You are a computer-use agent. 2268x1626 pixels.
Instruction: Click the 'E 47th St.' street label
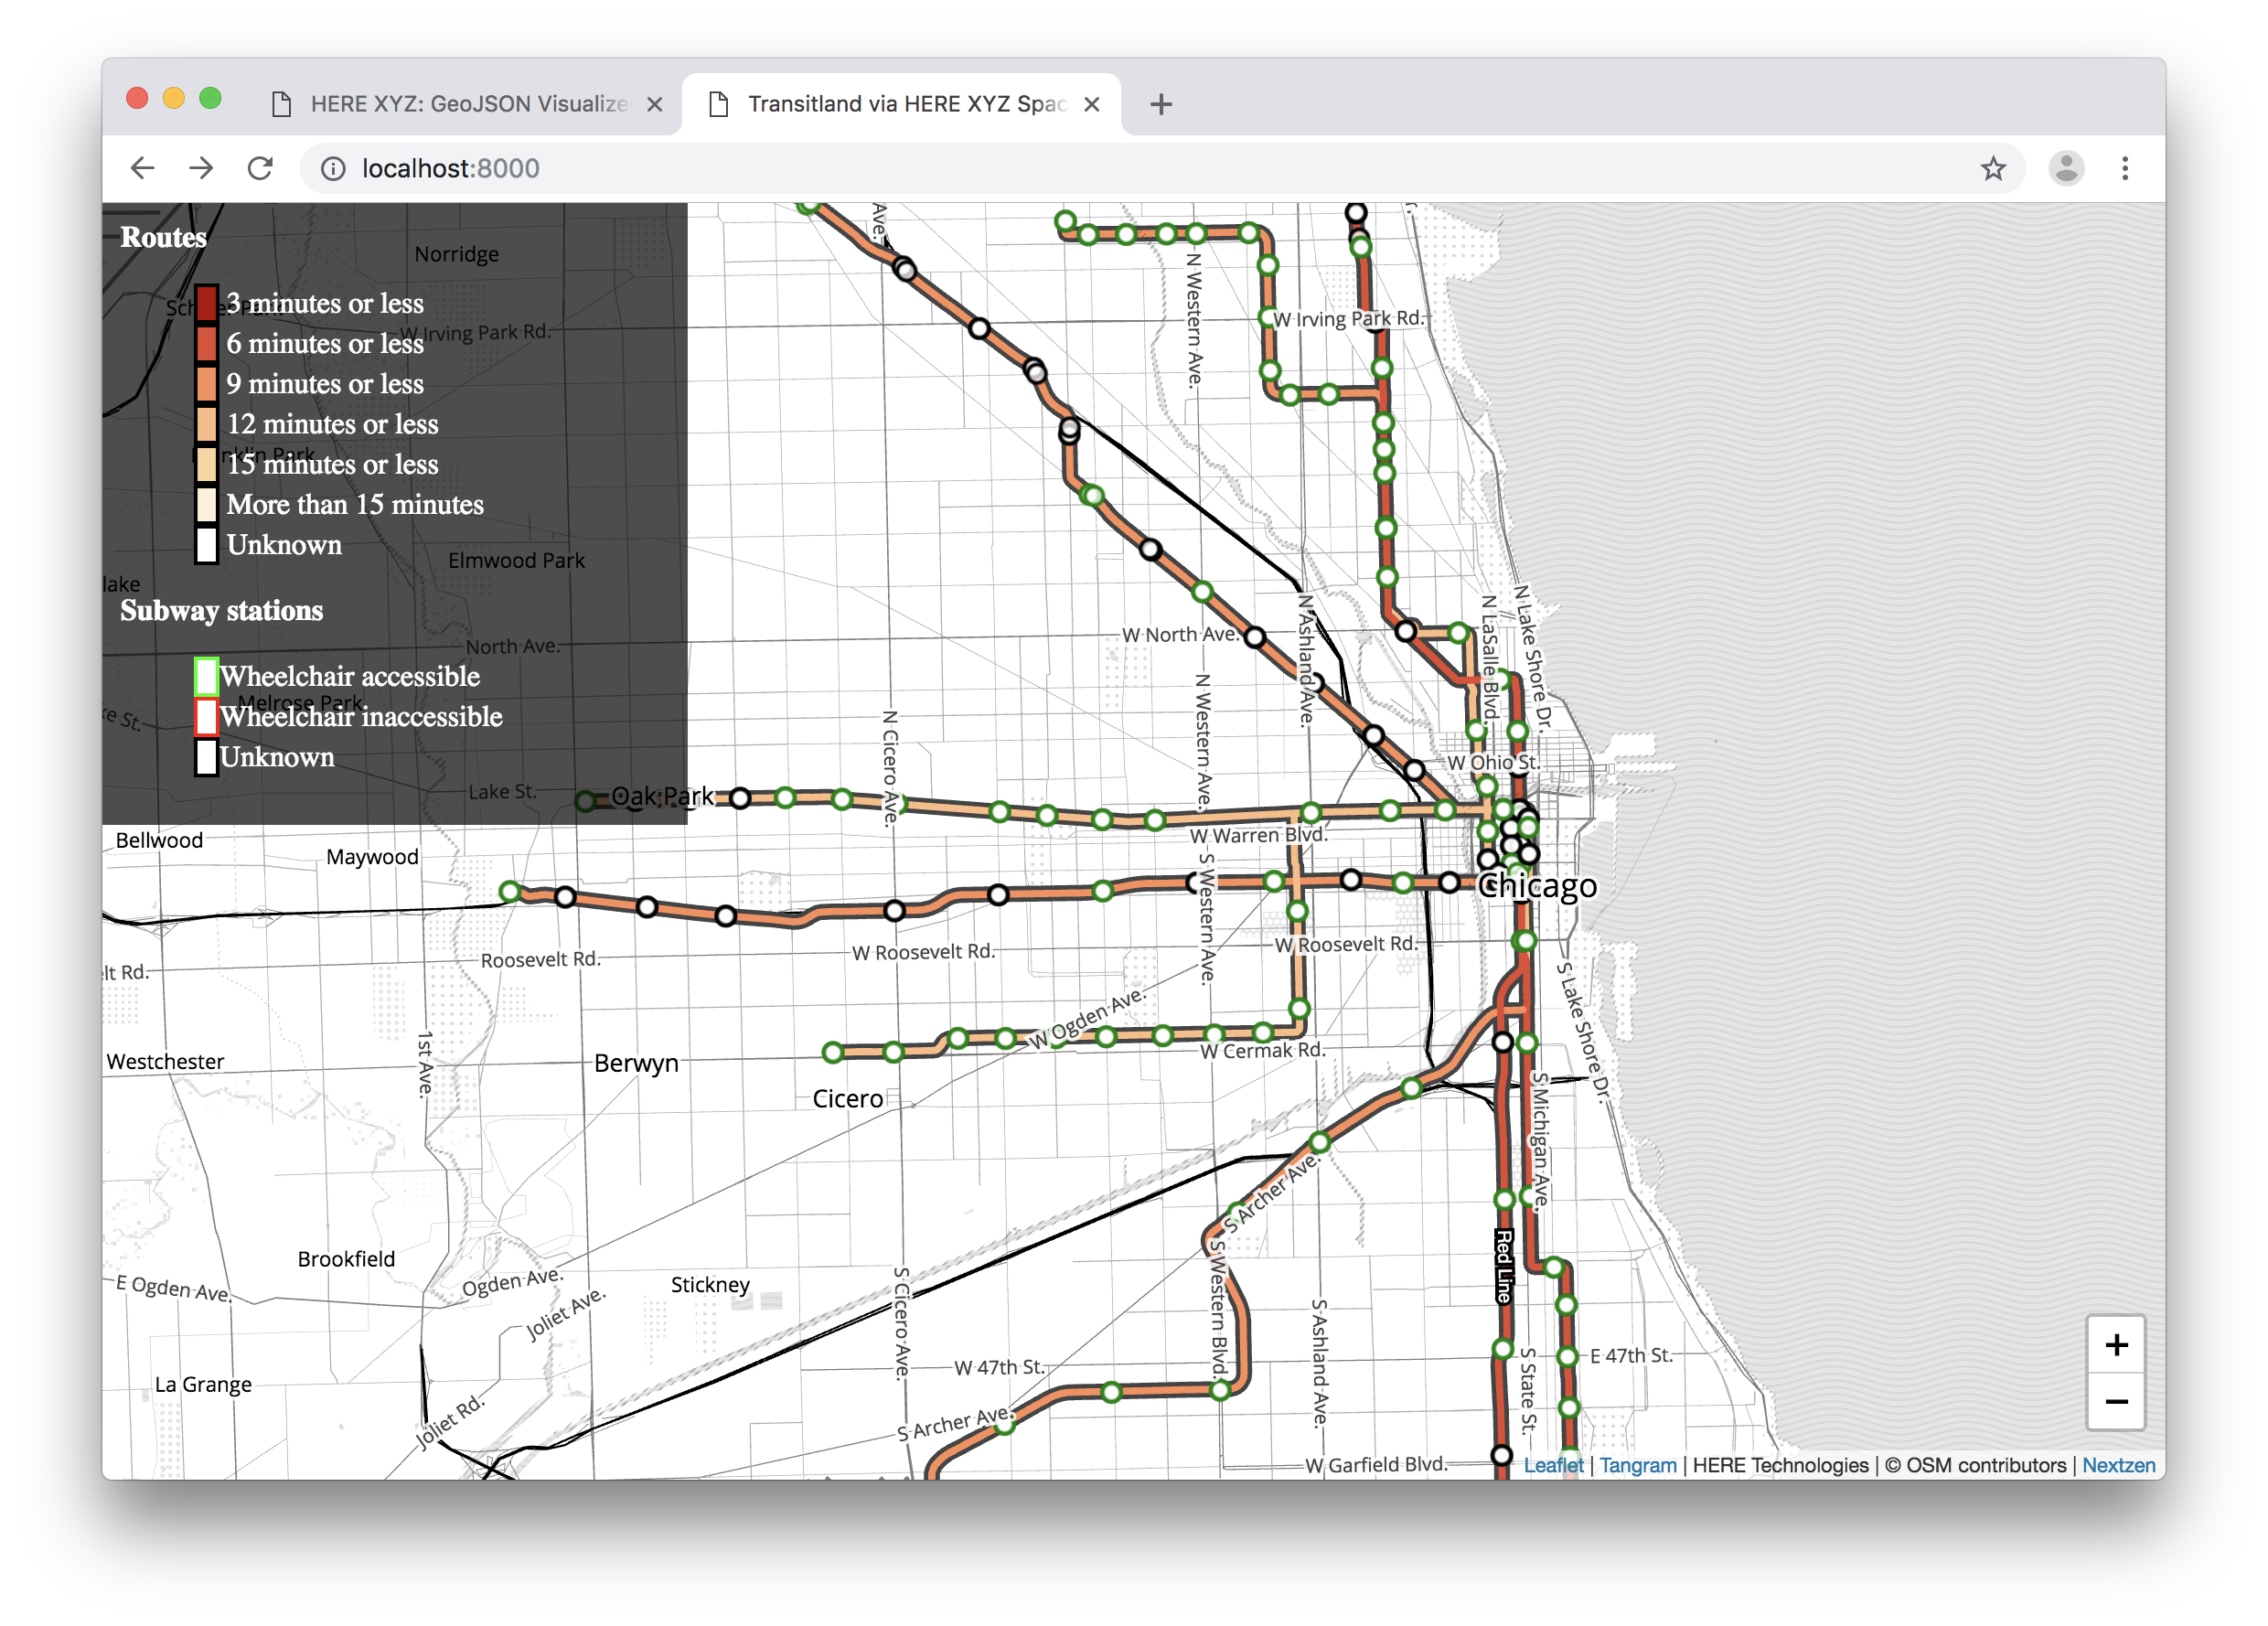point(1631,1356)
